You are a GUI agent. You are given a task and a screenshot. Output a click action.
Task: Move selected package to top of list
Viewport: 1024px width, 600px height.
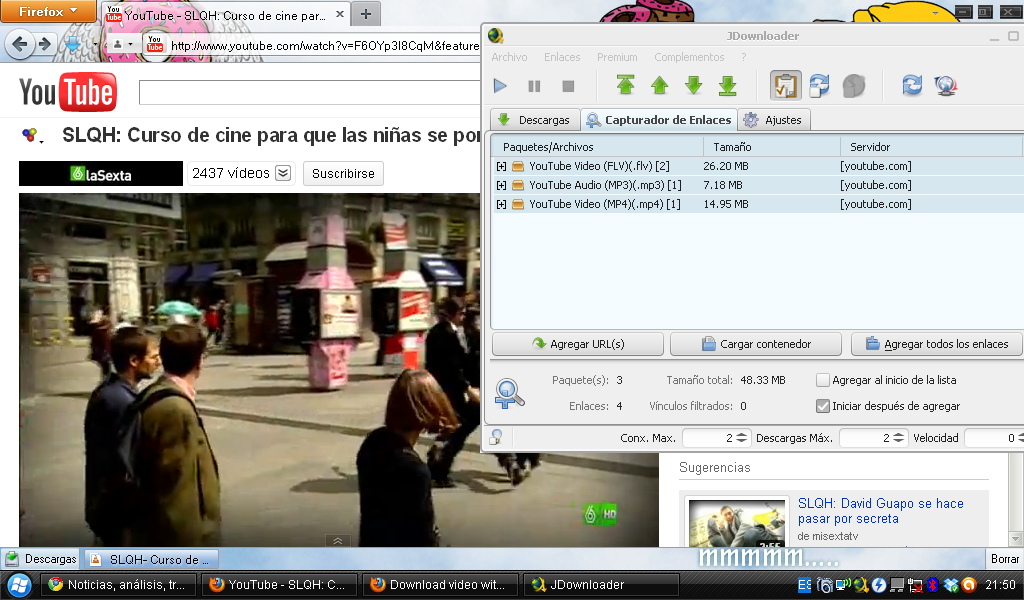click(x=626, y=85)
